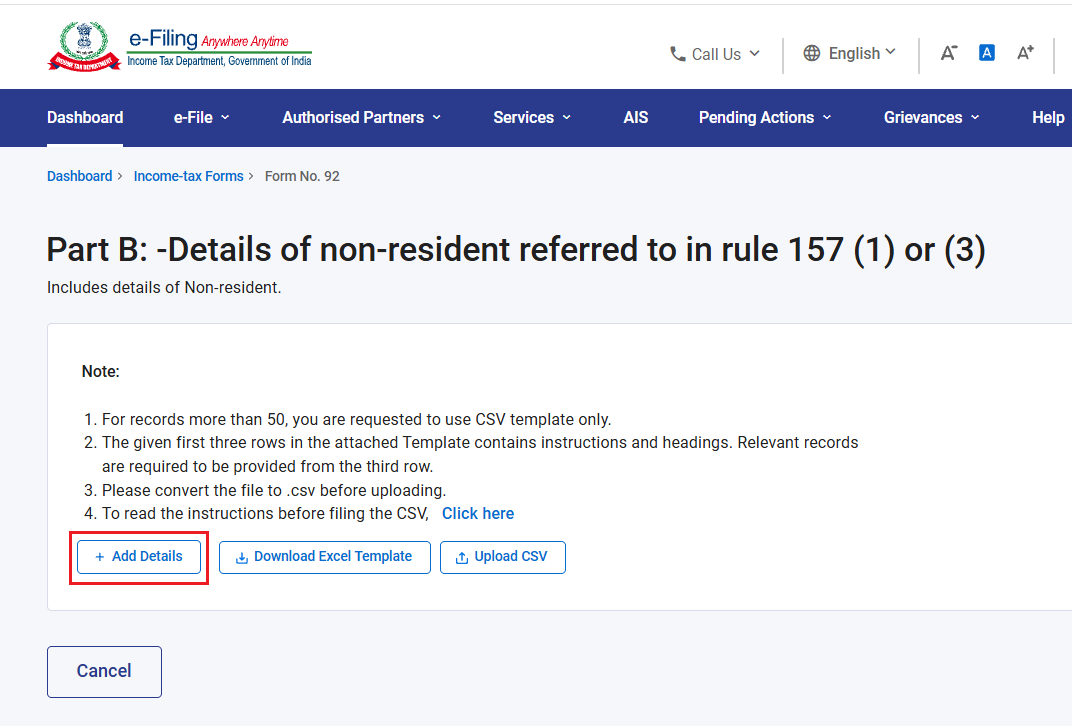Decrease font size with A- icon
Viewport: 1072px width, 726px height.
point(949,53)
